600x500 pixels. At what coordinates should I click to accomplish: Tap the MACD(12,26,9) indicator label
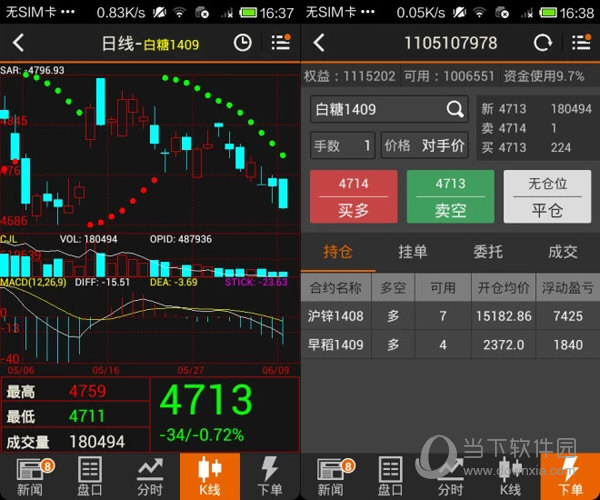(x=33, y=282)
